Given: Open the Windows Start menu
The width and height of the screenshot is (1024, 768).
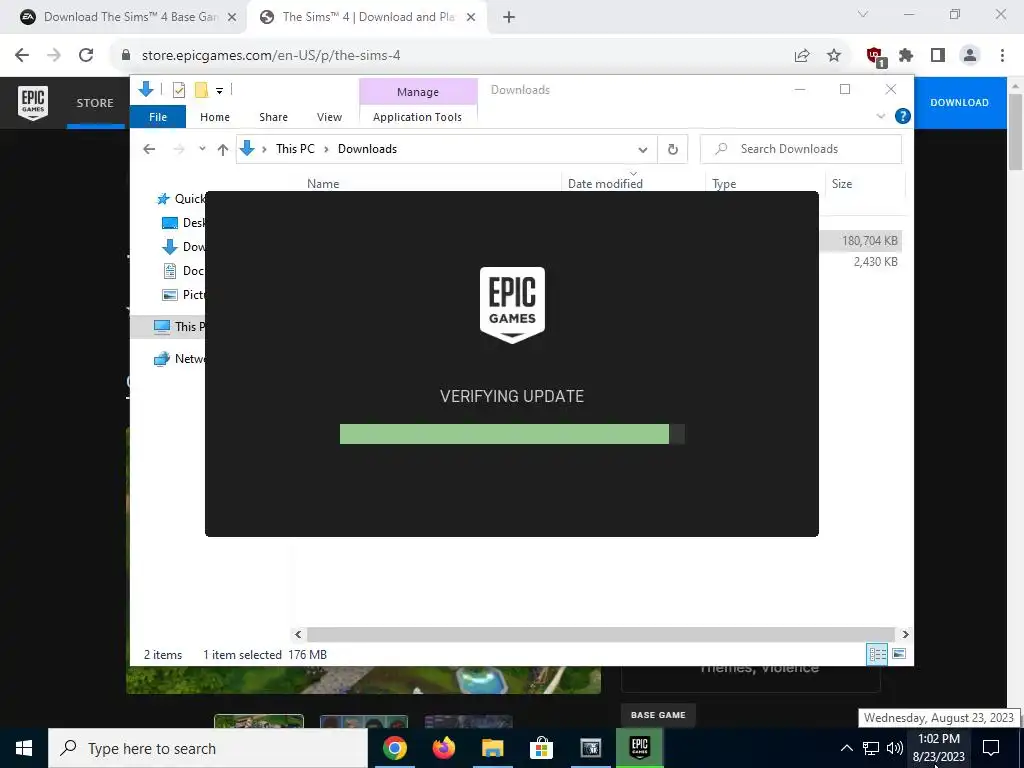Looking at the screenshot, I should click(x=24, y=748).
